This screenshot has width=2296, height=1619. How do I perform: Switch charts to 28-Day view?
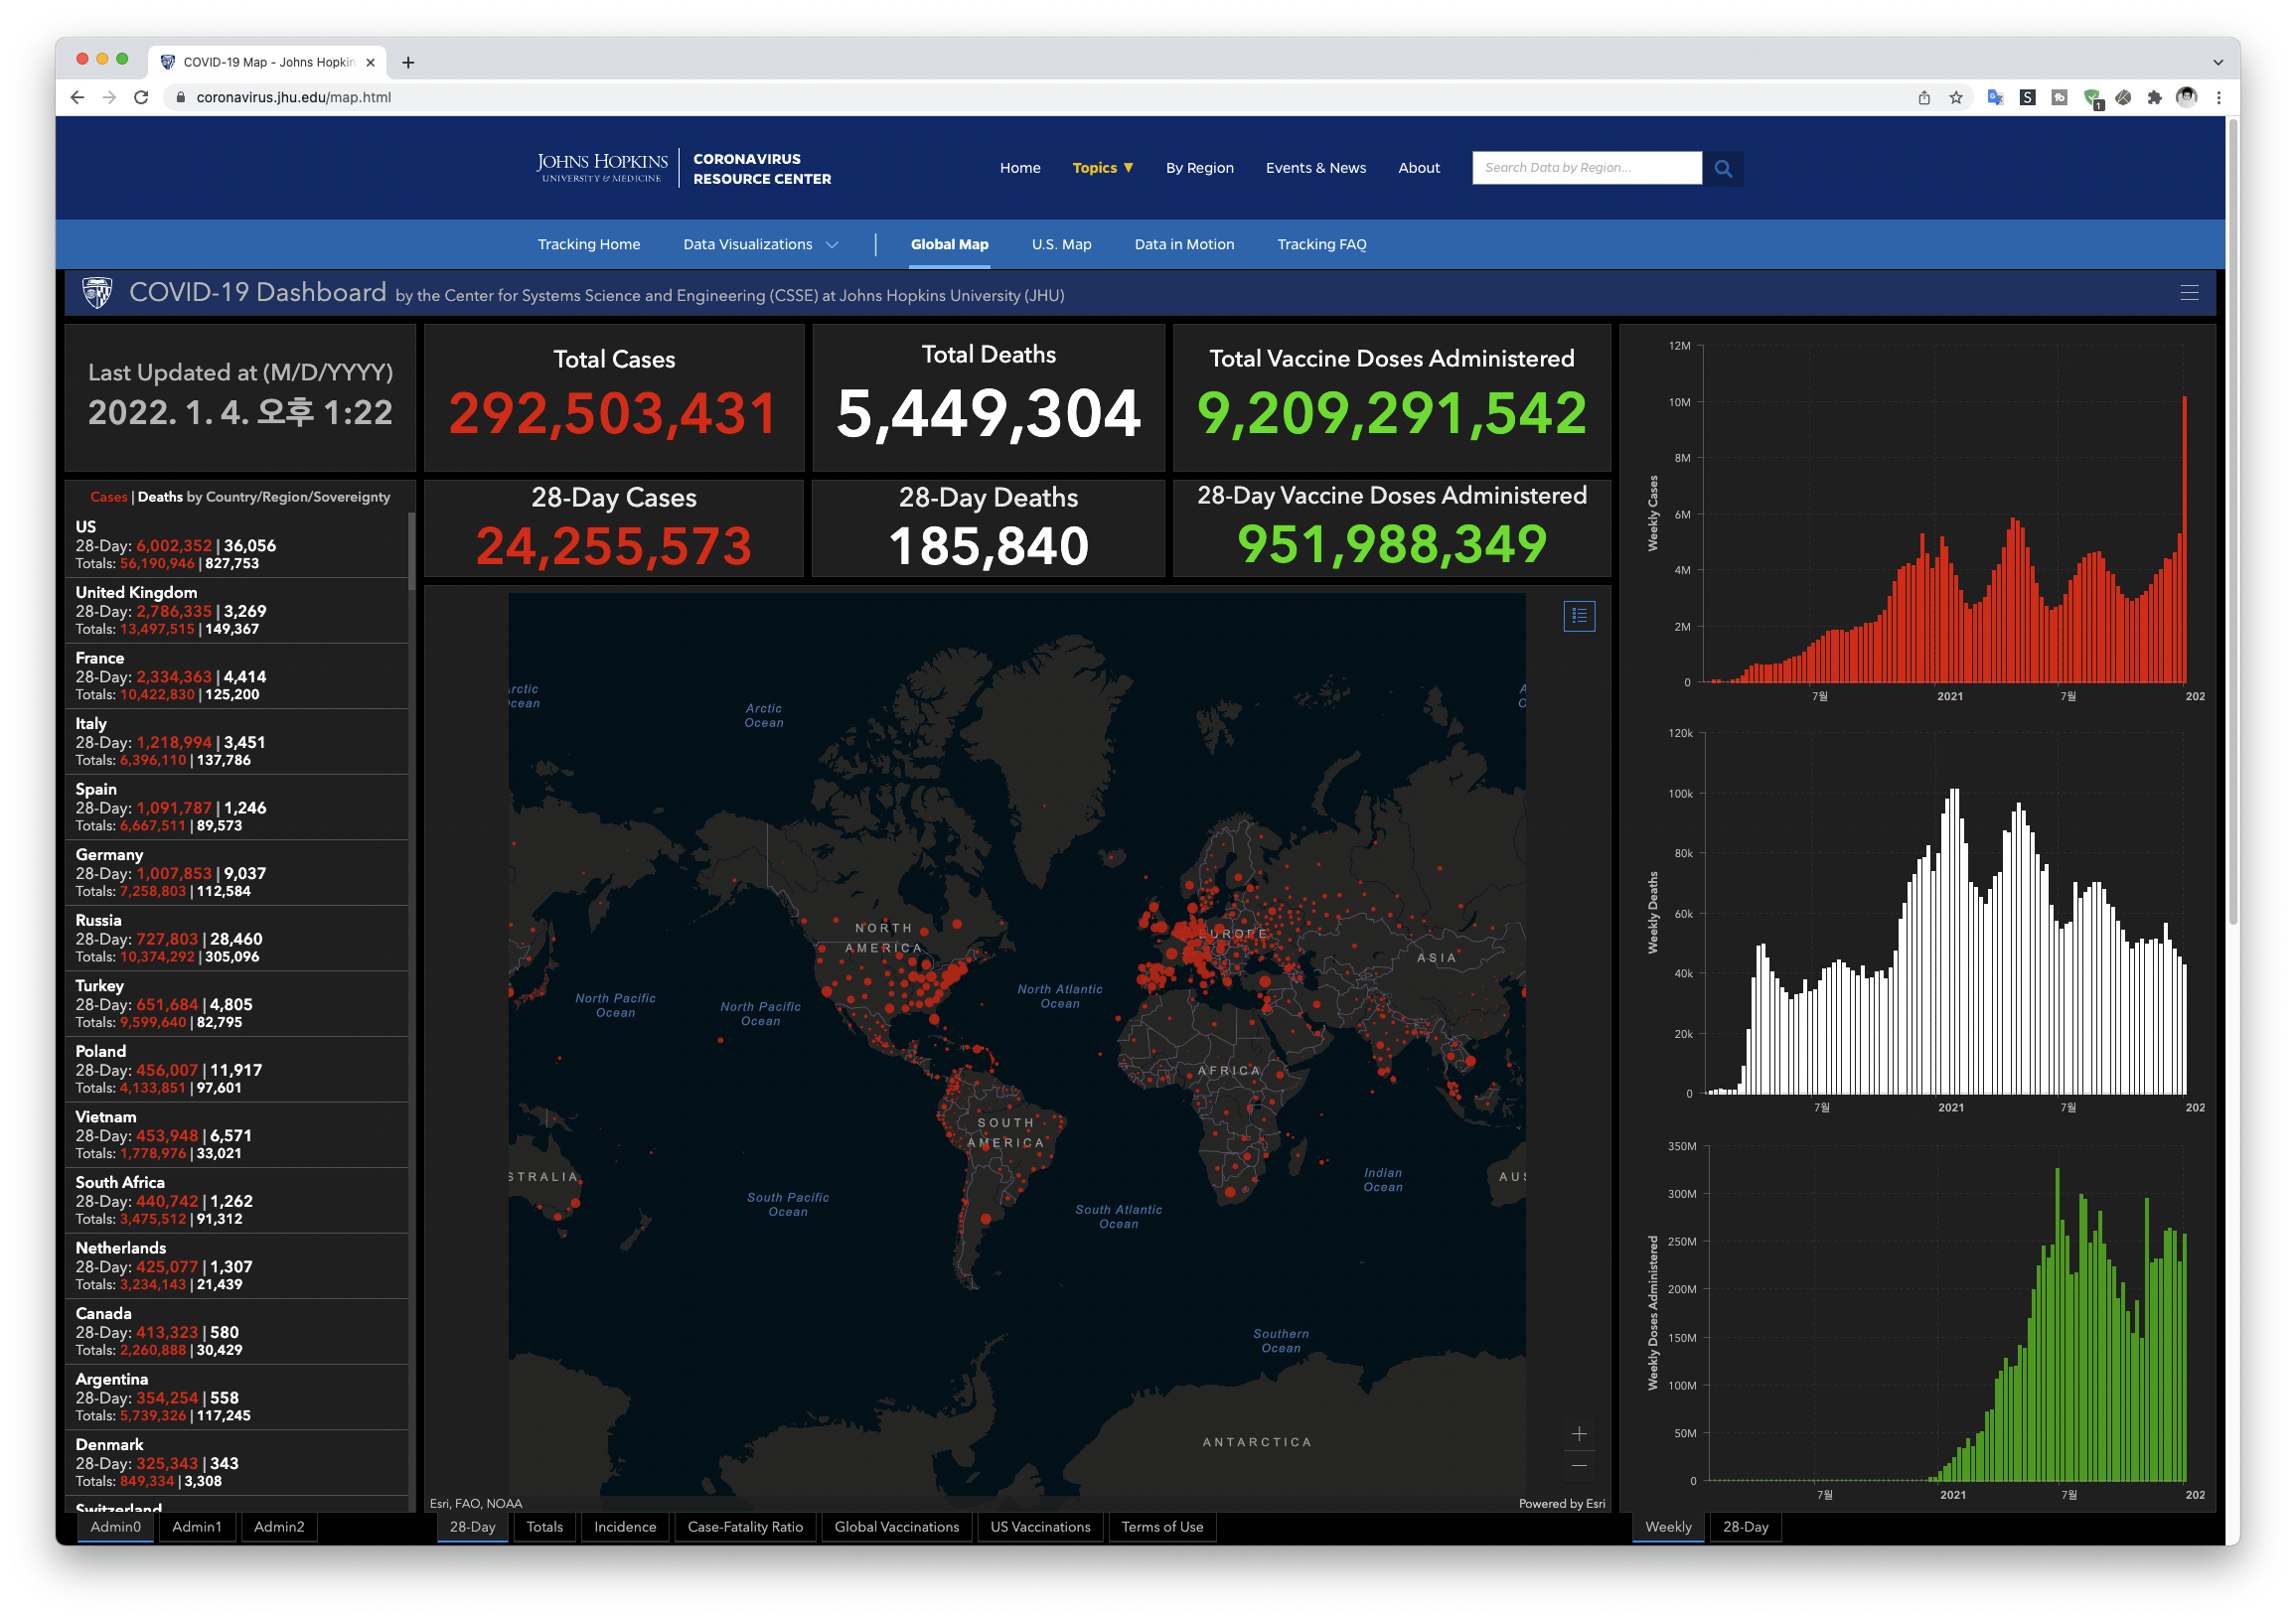click(1744, 1526)
